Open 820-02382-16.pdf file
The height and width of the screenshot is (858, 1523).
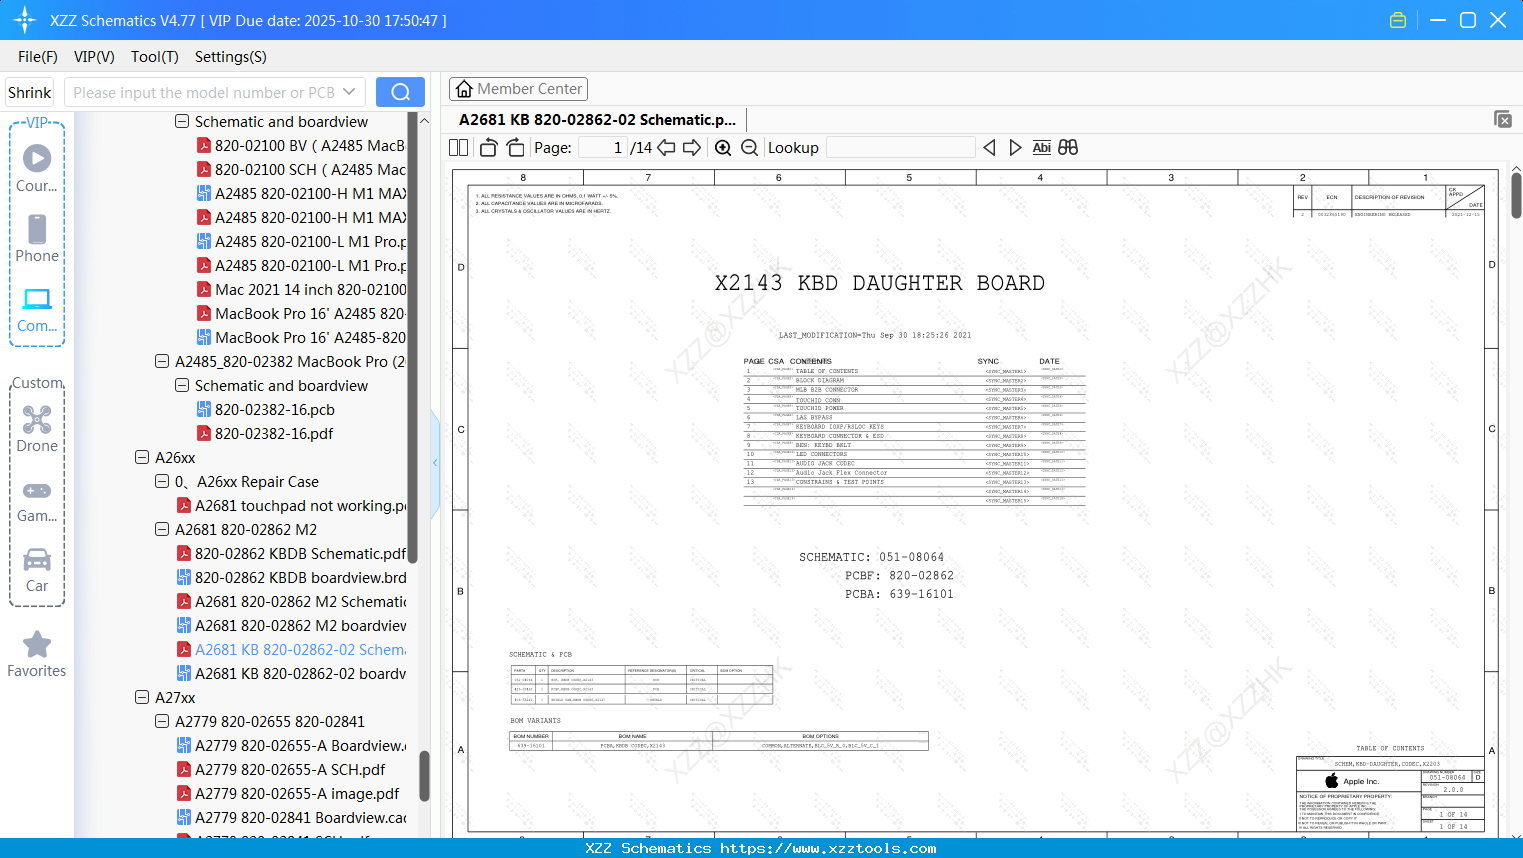(x=264, y=434)
